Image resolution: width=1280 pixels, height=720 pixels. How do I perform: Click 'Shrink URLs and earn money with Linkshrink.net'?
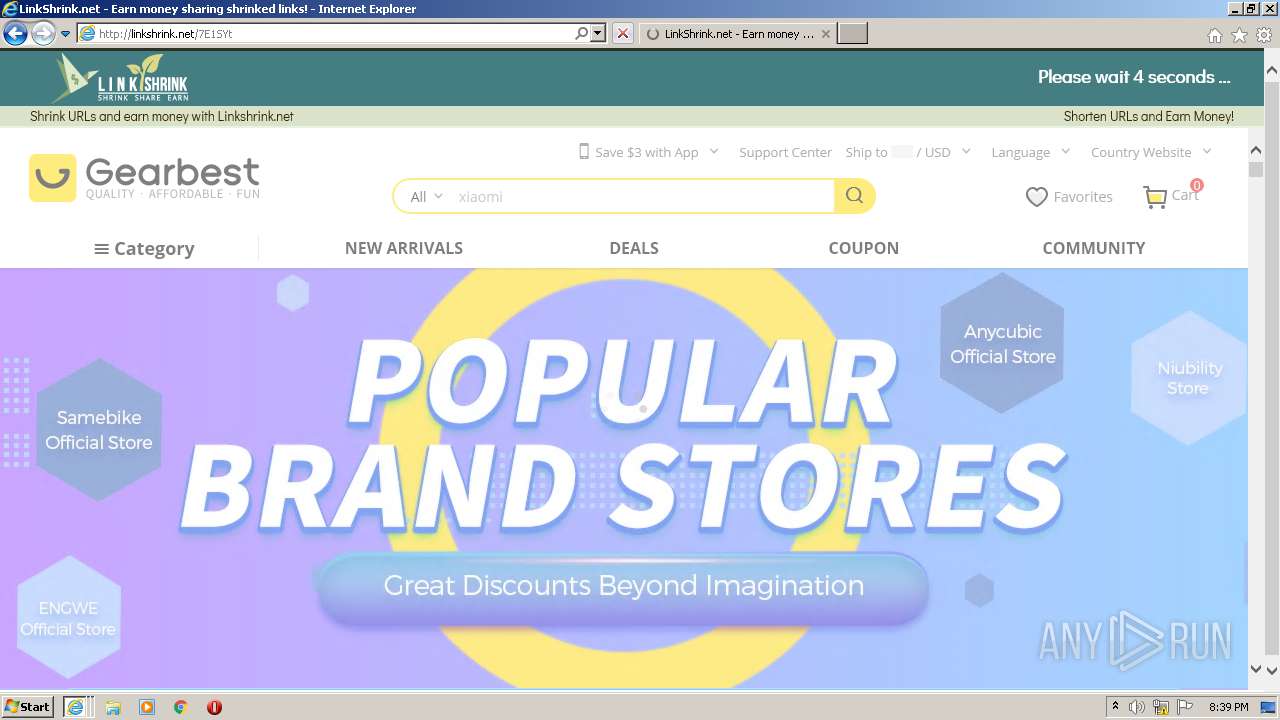(162, 116)
